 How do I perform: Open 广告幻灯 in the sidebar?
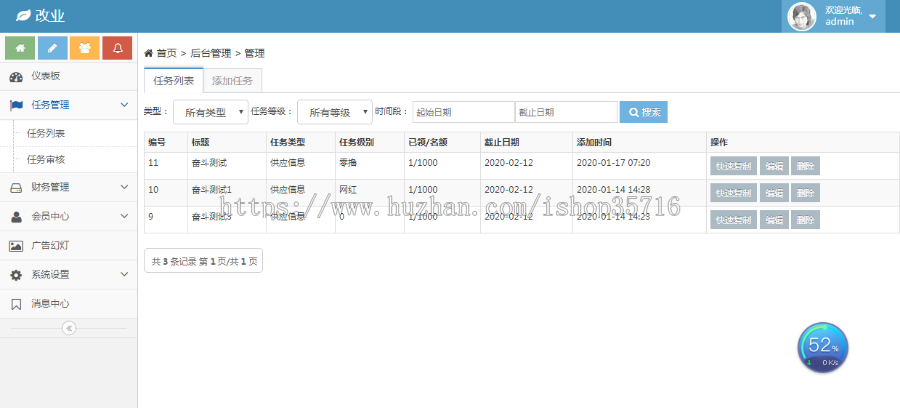pyautogui.click(x=49, y=245)
